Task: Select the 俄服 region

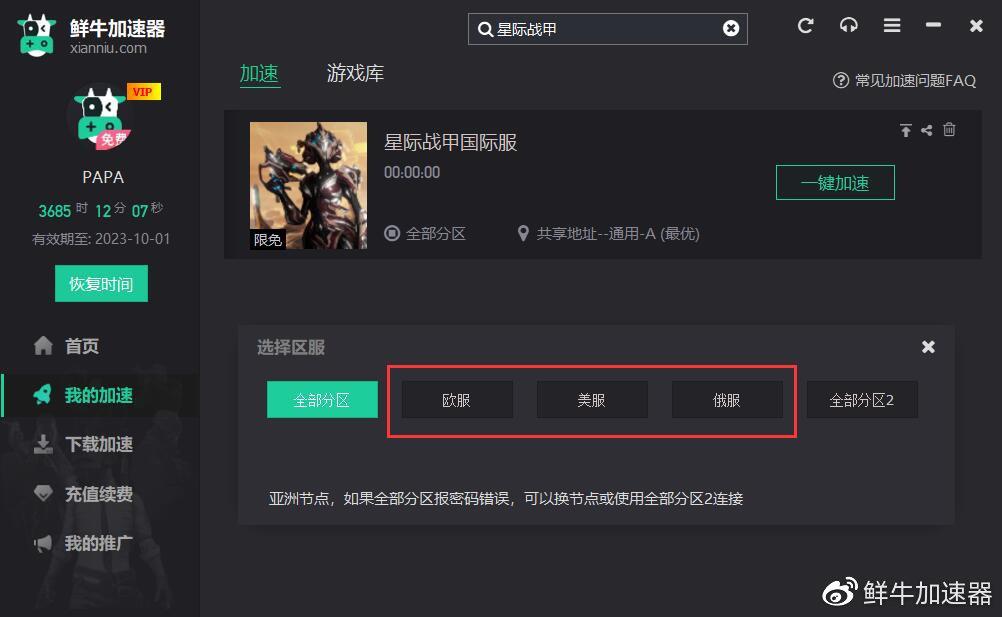Action: [727, 400]
